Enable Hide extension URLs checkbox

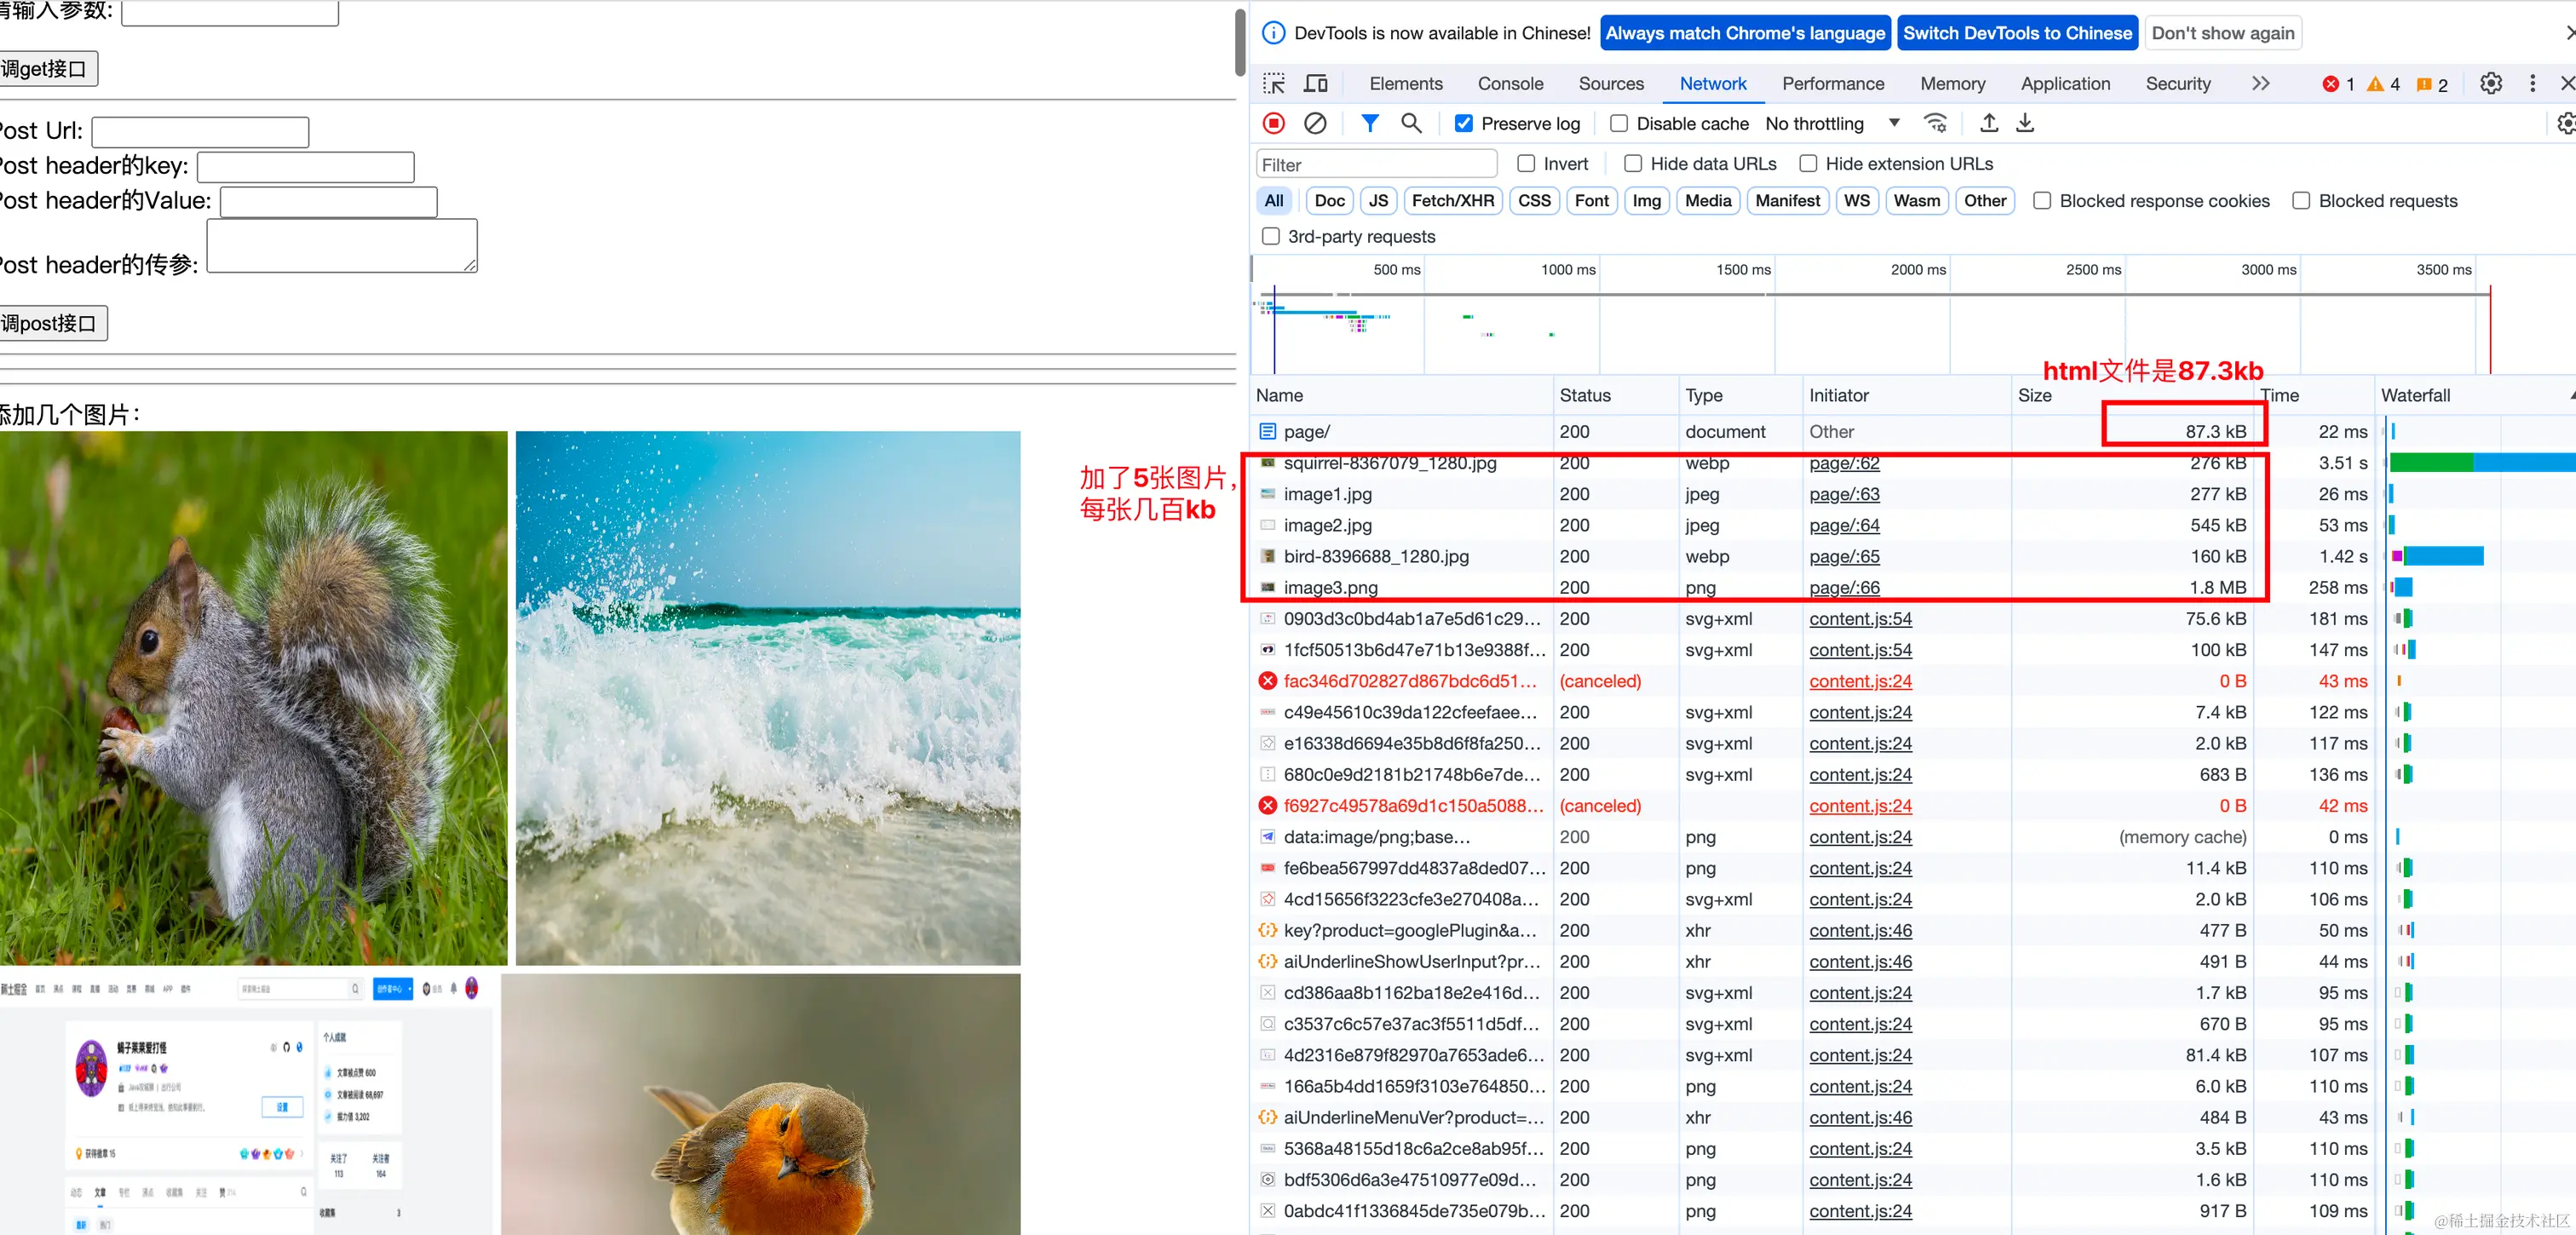click(1808, 163)
